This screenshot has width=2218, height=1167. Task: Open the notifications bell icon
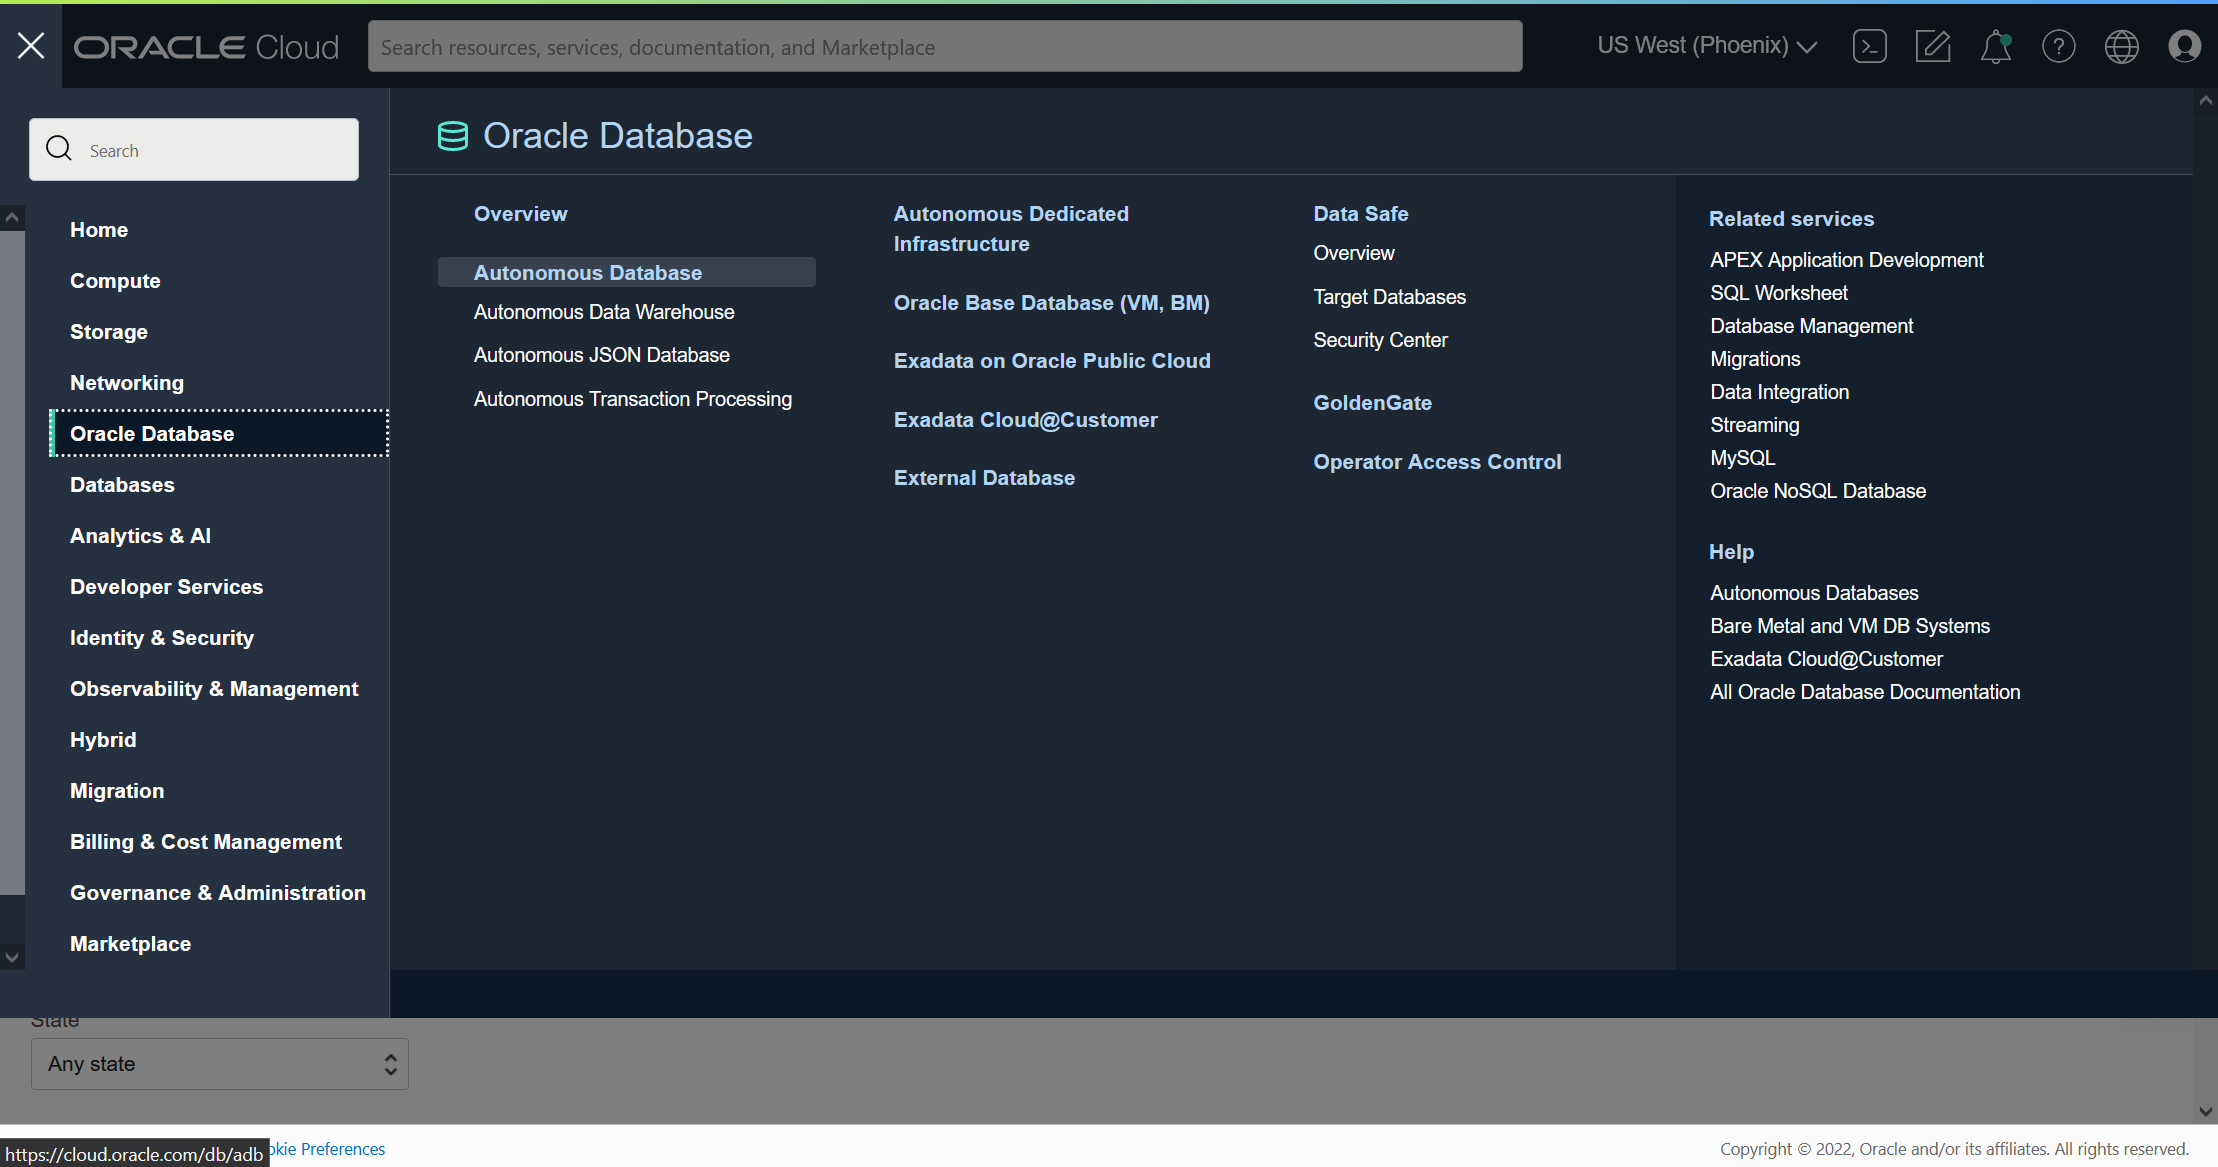1995,46
